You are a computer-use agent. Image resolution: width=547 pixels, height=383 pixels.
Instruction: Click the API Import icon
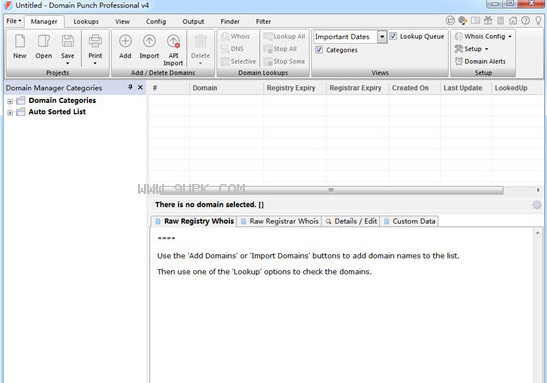pos(173,41)
